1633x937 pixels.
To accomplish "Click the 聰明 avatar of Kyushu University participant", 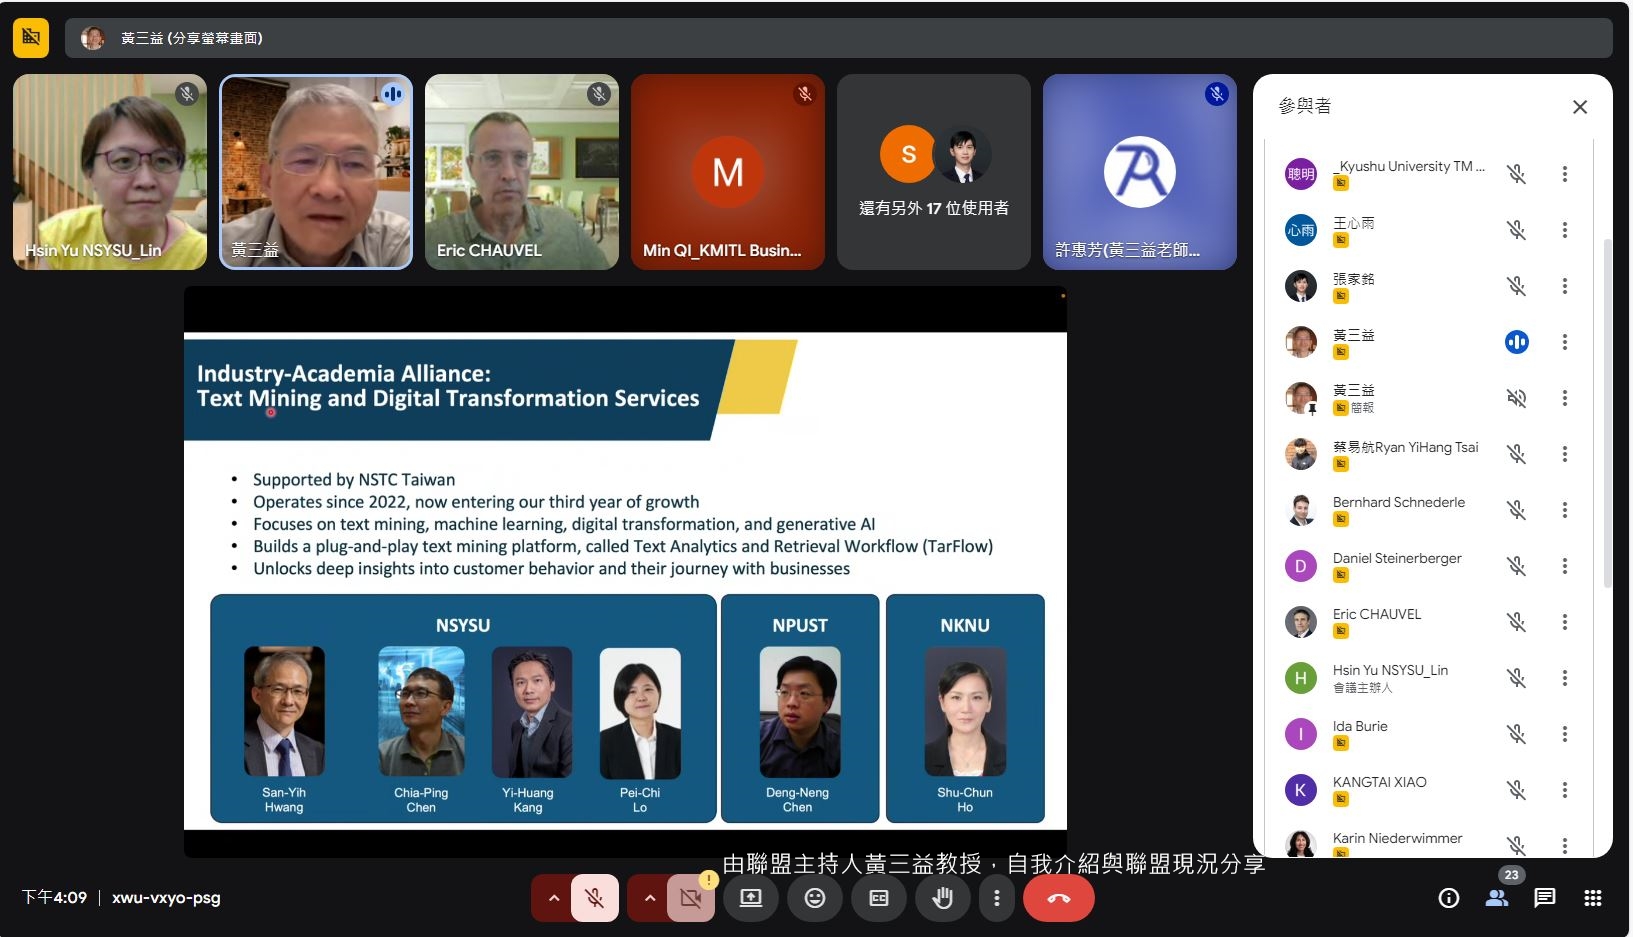I will click(1301, 174).
